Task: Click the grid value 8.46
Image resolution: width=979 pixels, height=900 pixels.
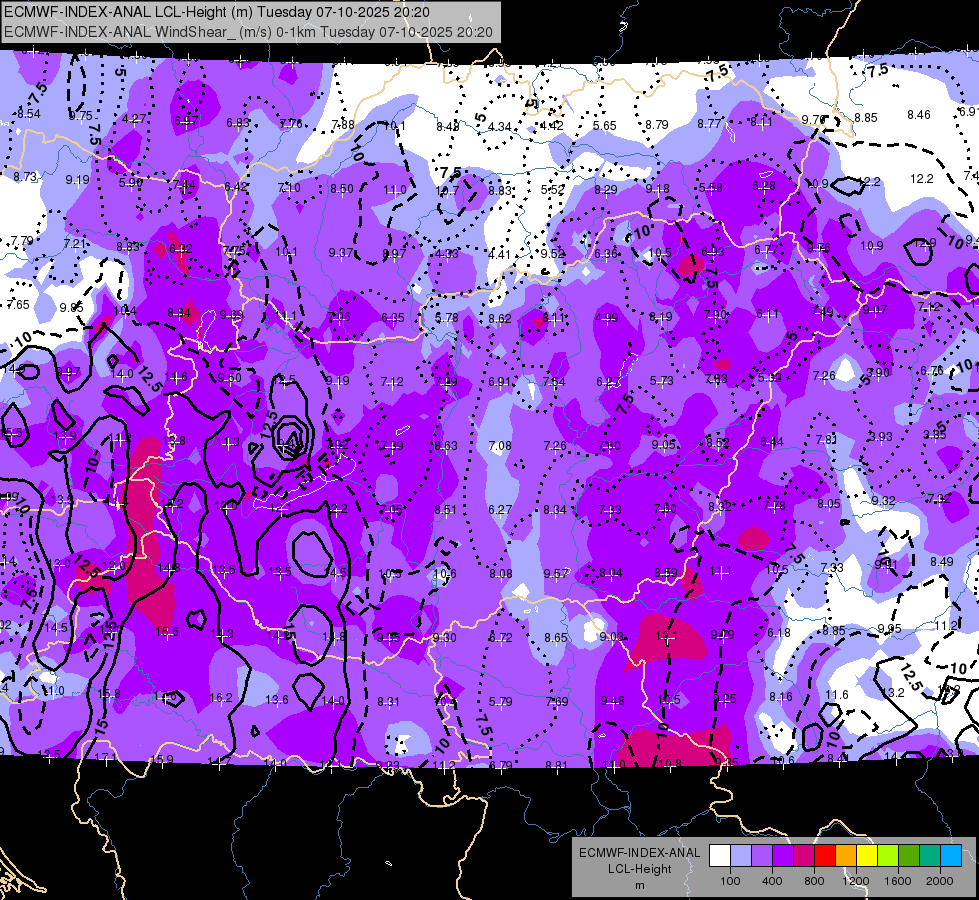Action: coord(918,115)
